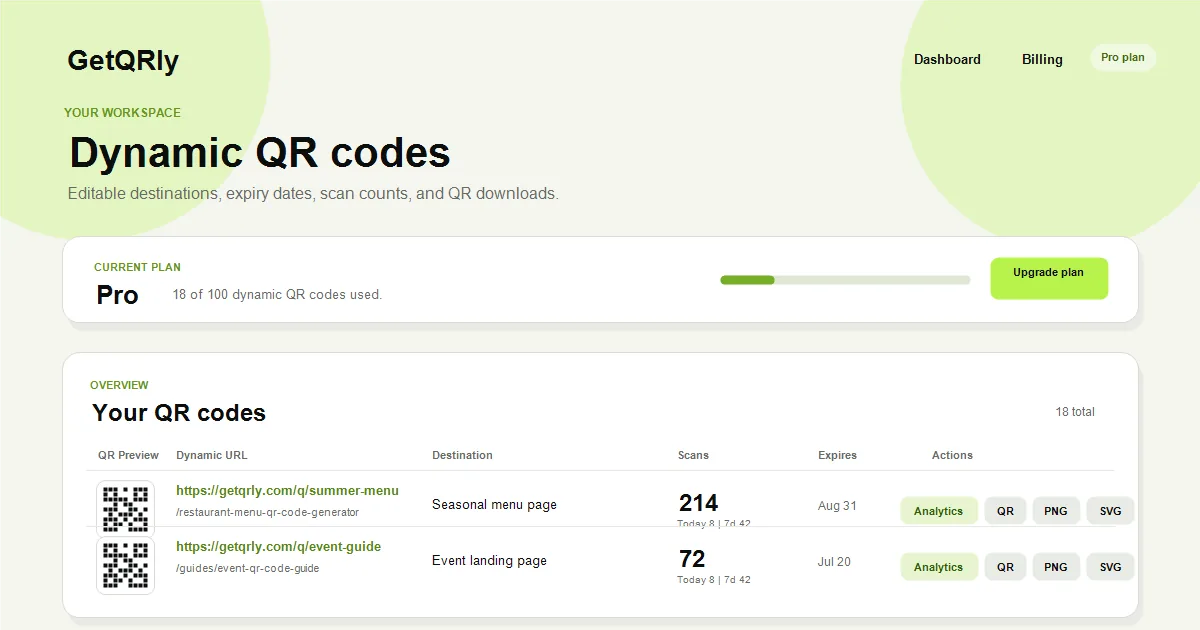Click the scan count 72
This screenshot has height=630, width=1200.
(692, 559)
